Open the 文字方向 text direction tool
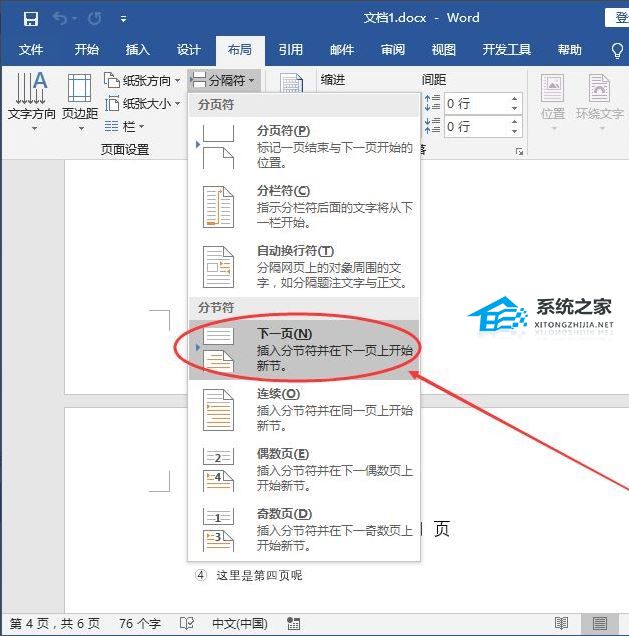This screenshot has width=629, height=636. click(x=32, y=101)
